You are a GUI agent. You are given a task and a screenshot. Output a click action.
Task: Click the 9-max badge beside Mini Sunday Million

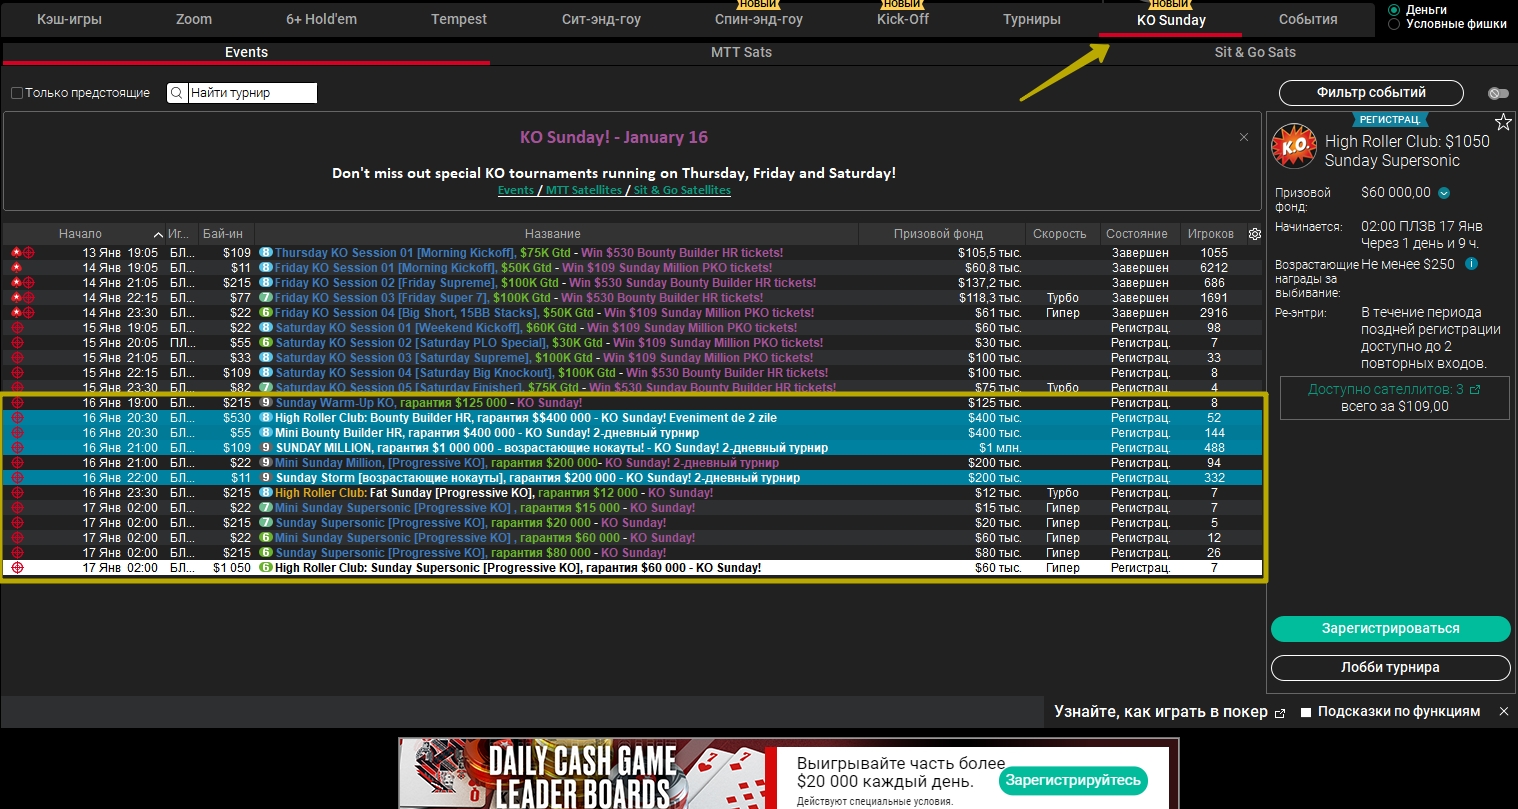coord(266,463)
